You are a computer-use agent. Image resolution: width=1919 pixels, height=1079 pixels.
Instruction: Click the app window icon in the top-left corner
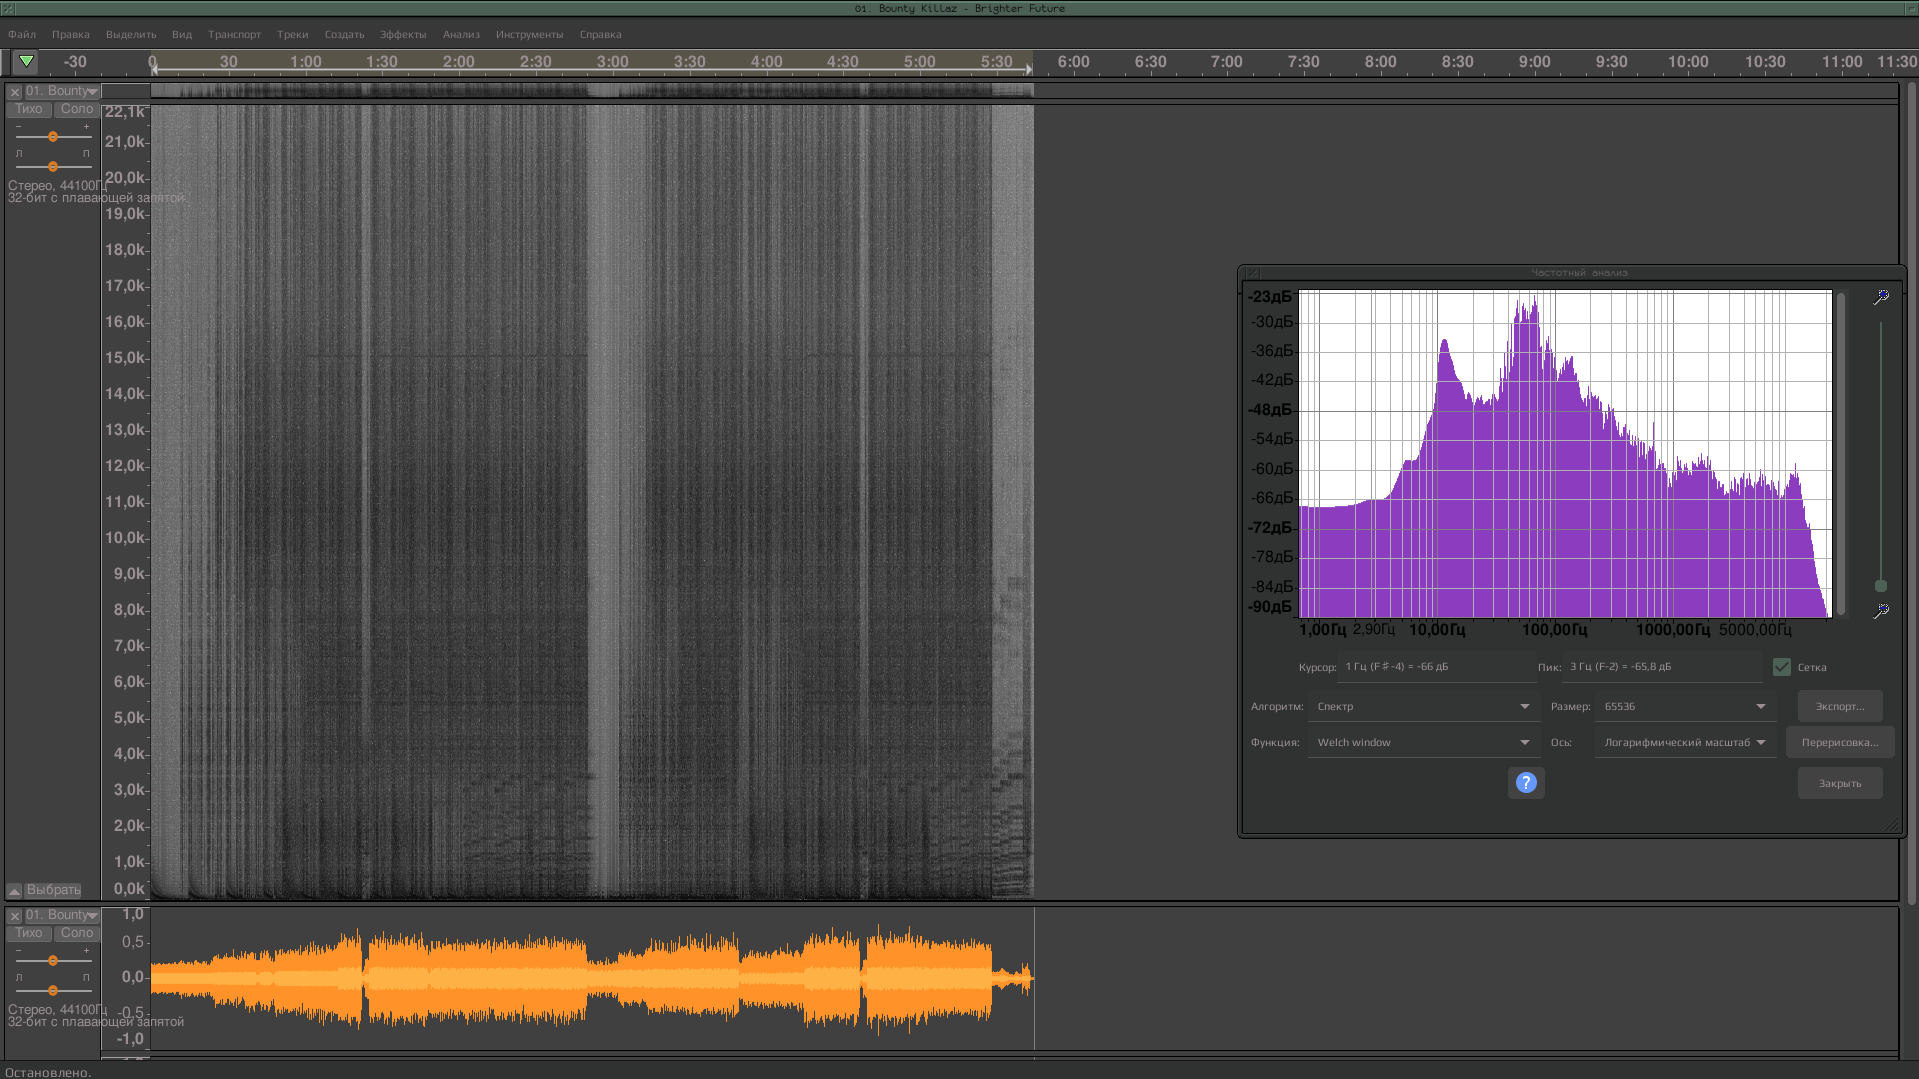click(x=8, y=8)
